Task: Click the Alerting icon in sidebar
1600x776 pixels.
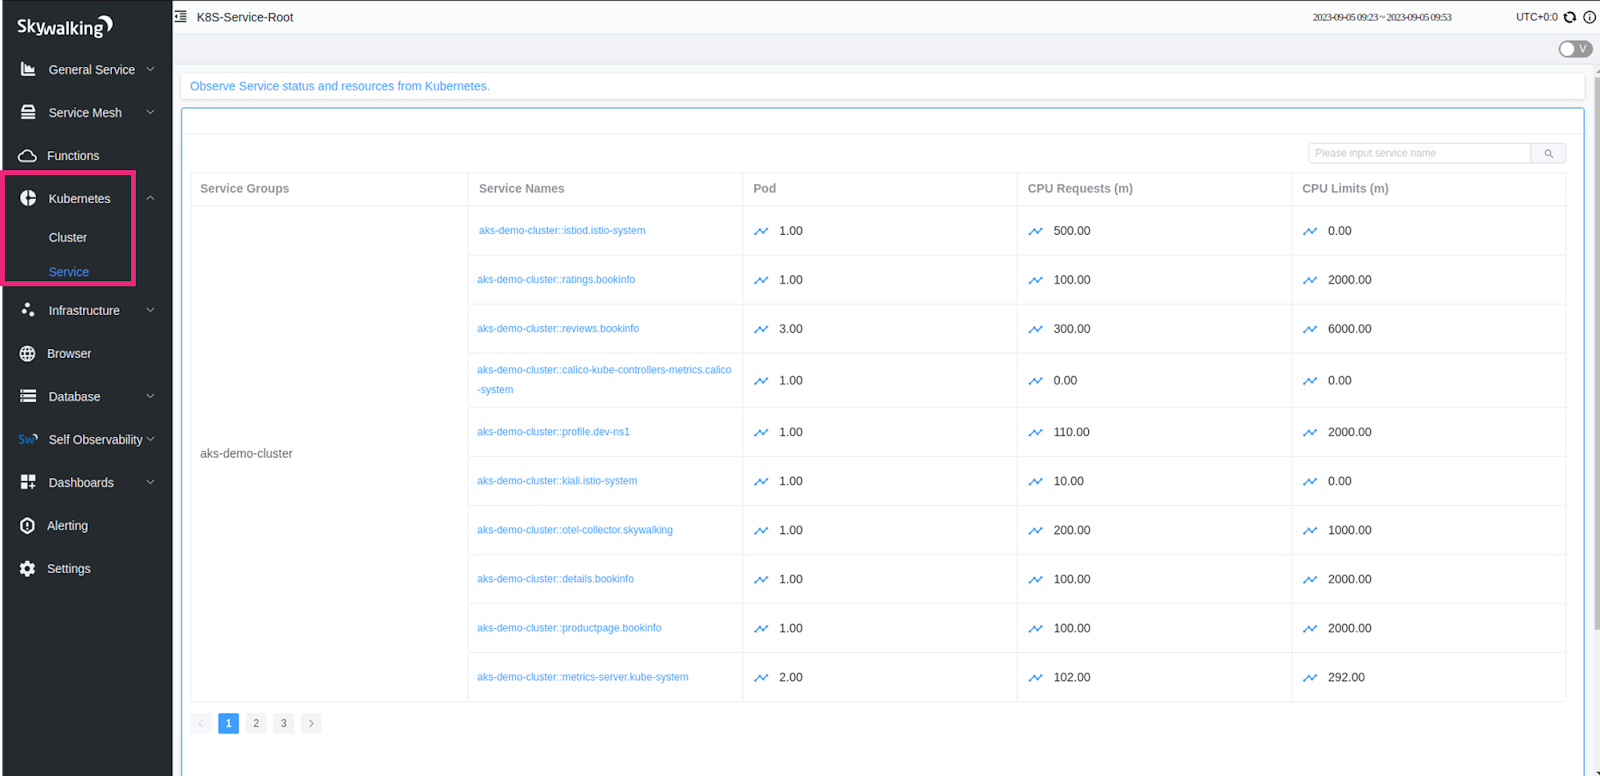Action: pyautogui.click(x=28, y=526)
